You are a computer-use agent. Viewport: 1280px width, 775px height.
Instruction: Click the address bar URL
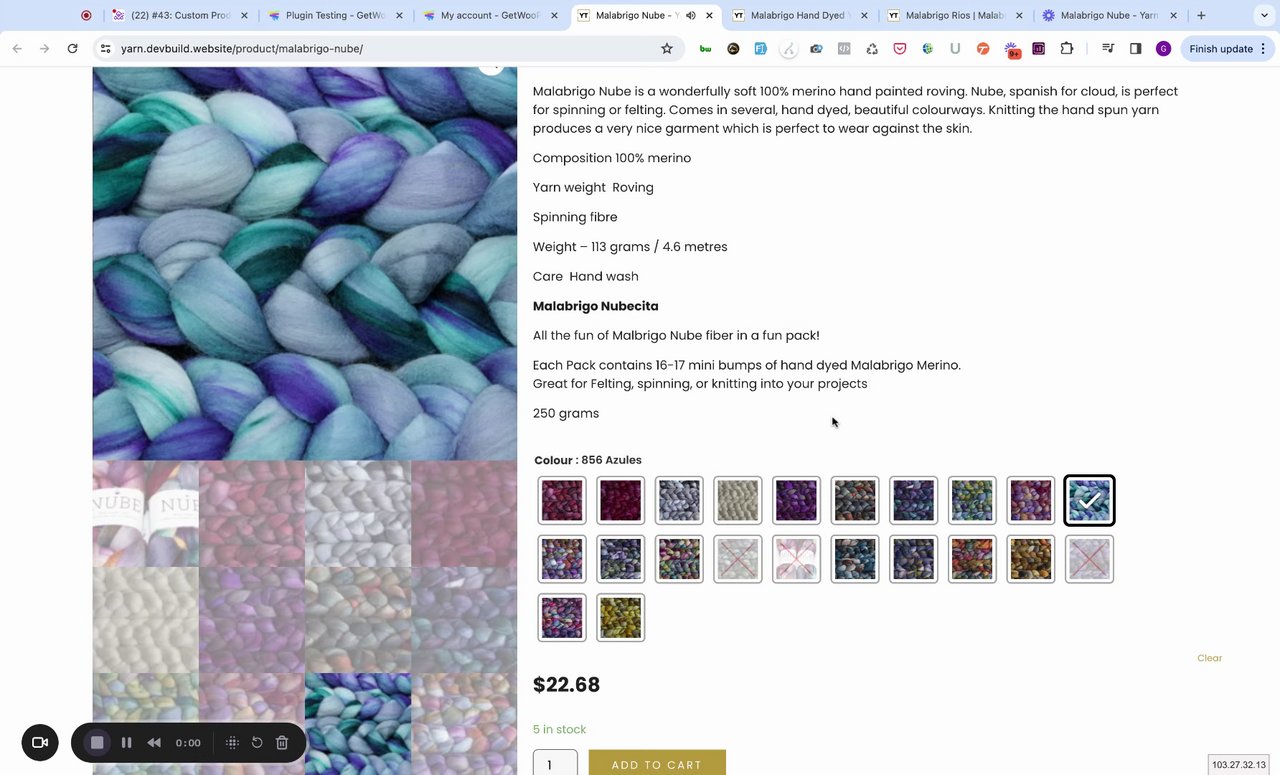point(242,48)
